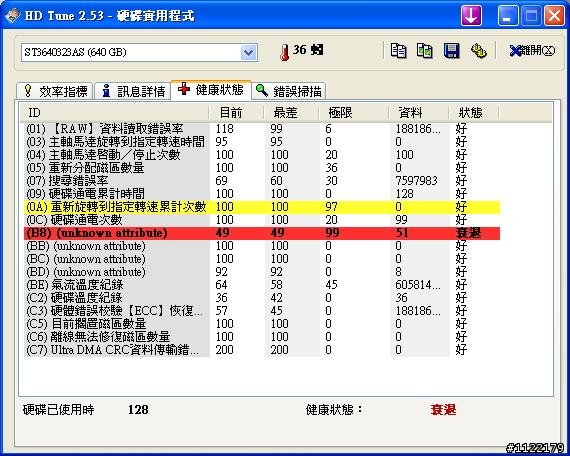The image size is (570, 456).
Task: Minimize the HD Tune window
Action: 508,16
